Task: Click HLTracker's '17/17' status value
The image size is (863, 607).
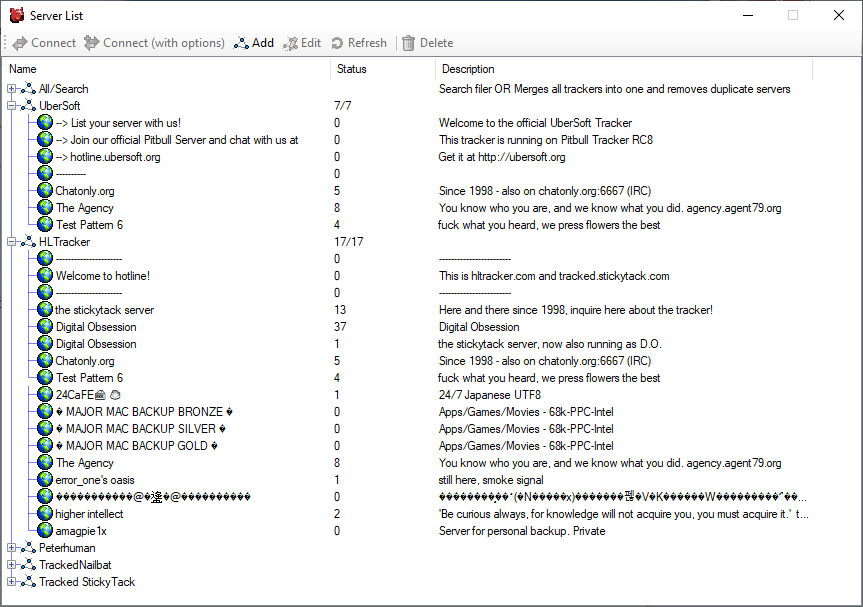Action: click(348, 242)
